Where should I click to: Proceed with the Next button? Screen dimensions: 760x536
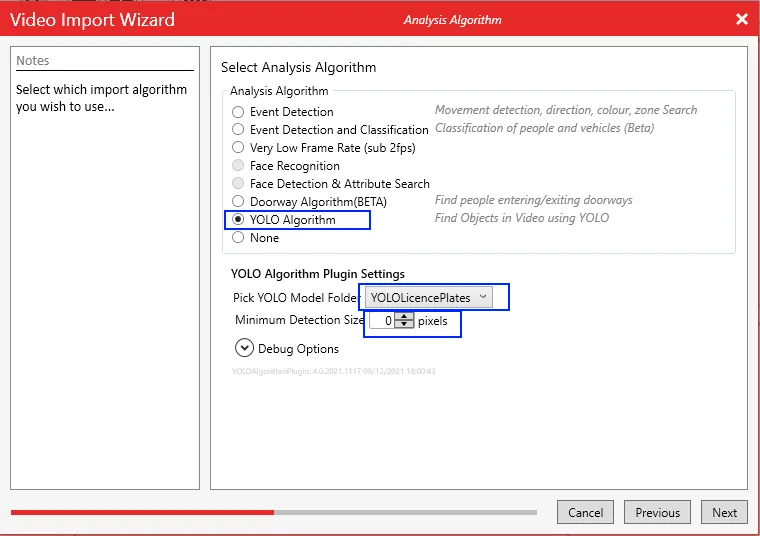(x=724, y=512)
